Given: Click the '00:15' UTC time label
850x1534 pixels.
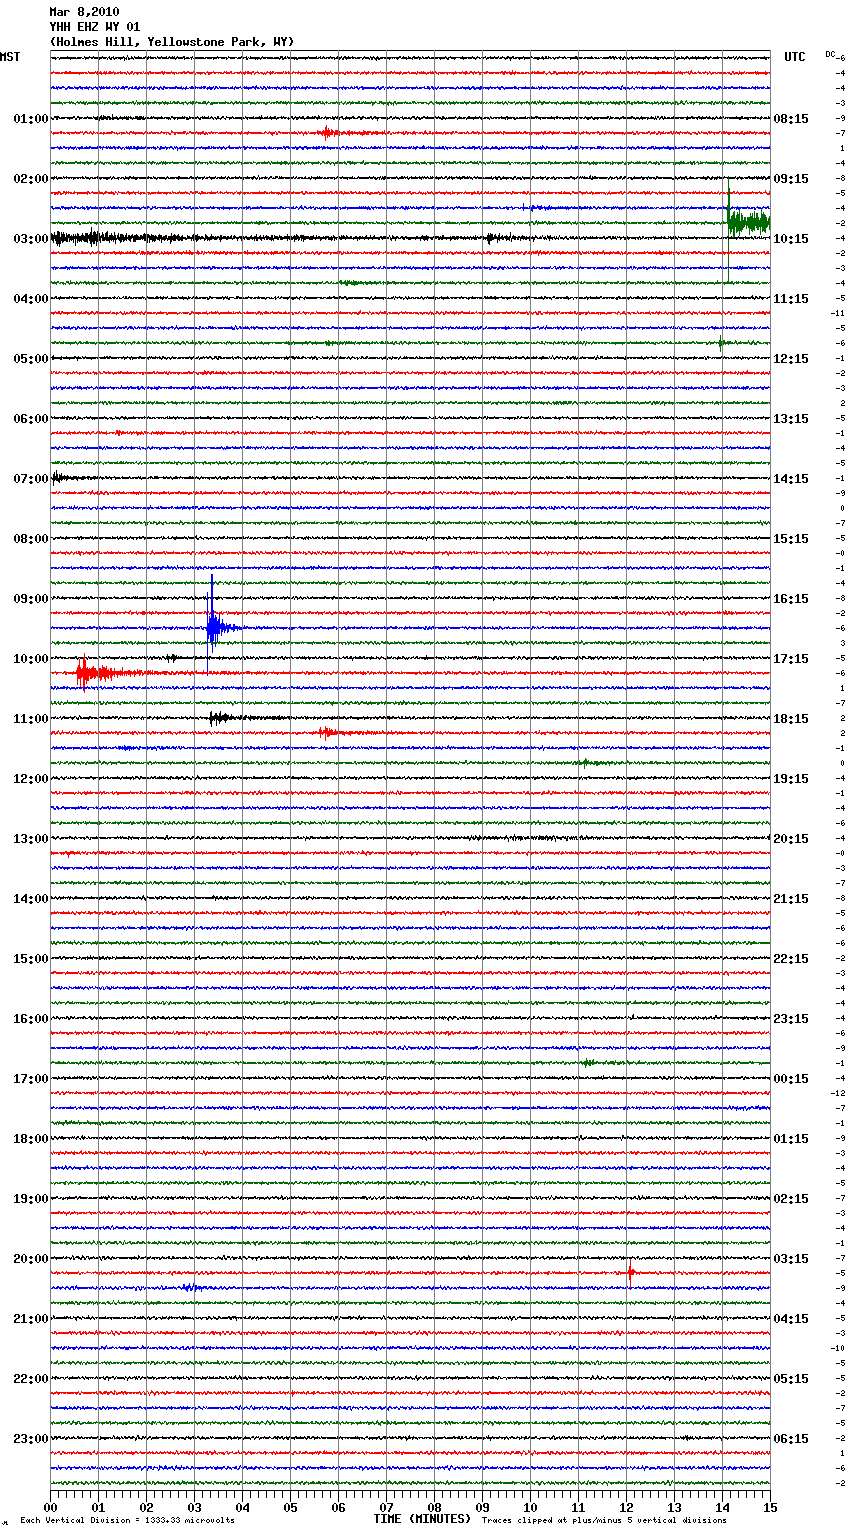Looking at the screenshot, I should point(791,1079).
